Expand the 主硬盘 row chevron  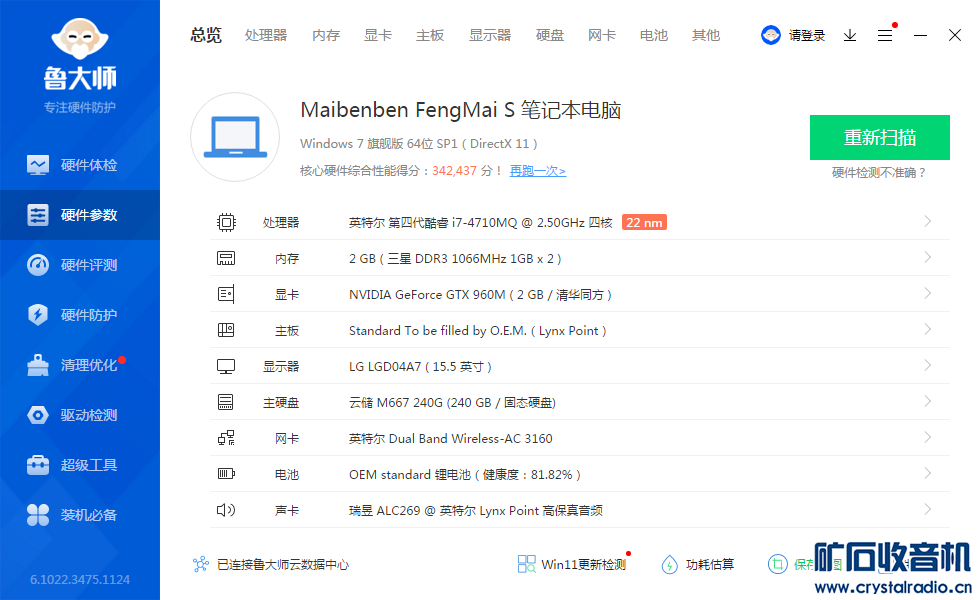tap(928, 401)
